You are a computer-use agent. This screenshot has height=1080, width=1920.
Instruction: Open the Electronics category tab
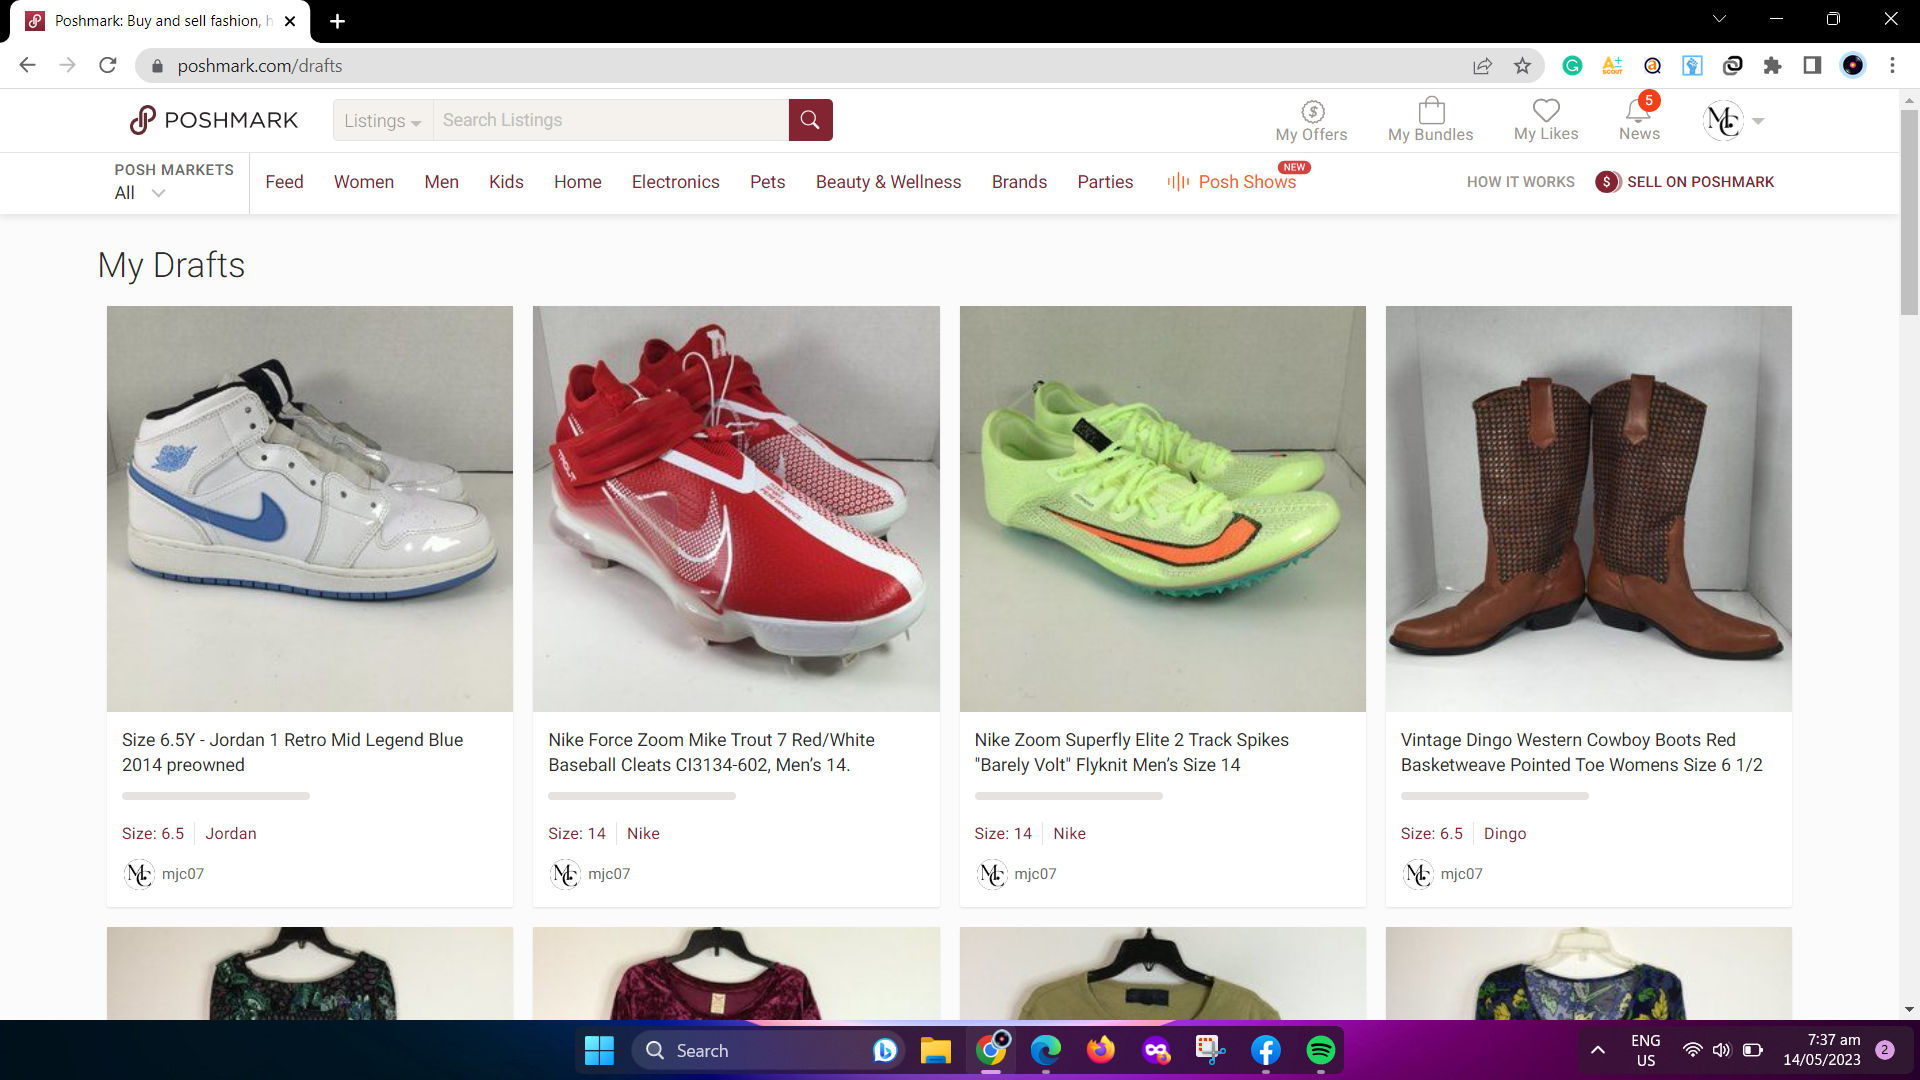point(676,182)
